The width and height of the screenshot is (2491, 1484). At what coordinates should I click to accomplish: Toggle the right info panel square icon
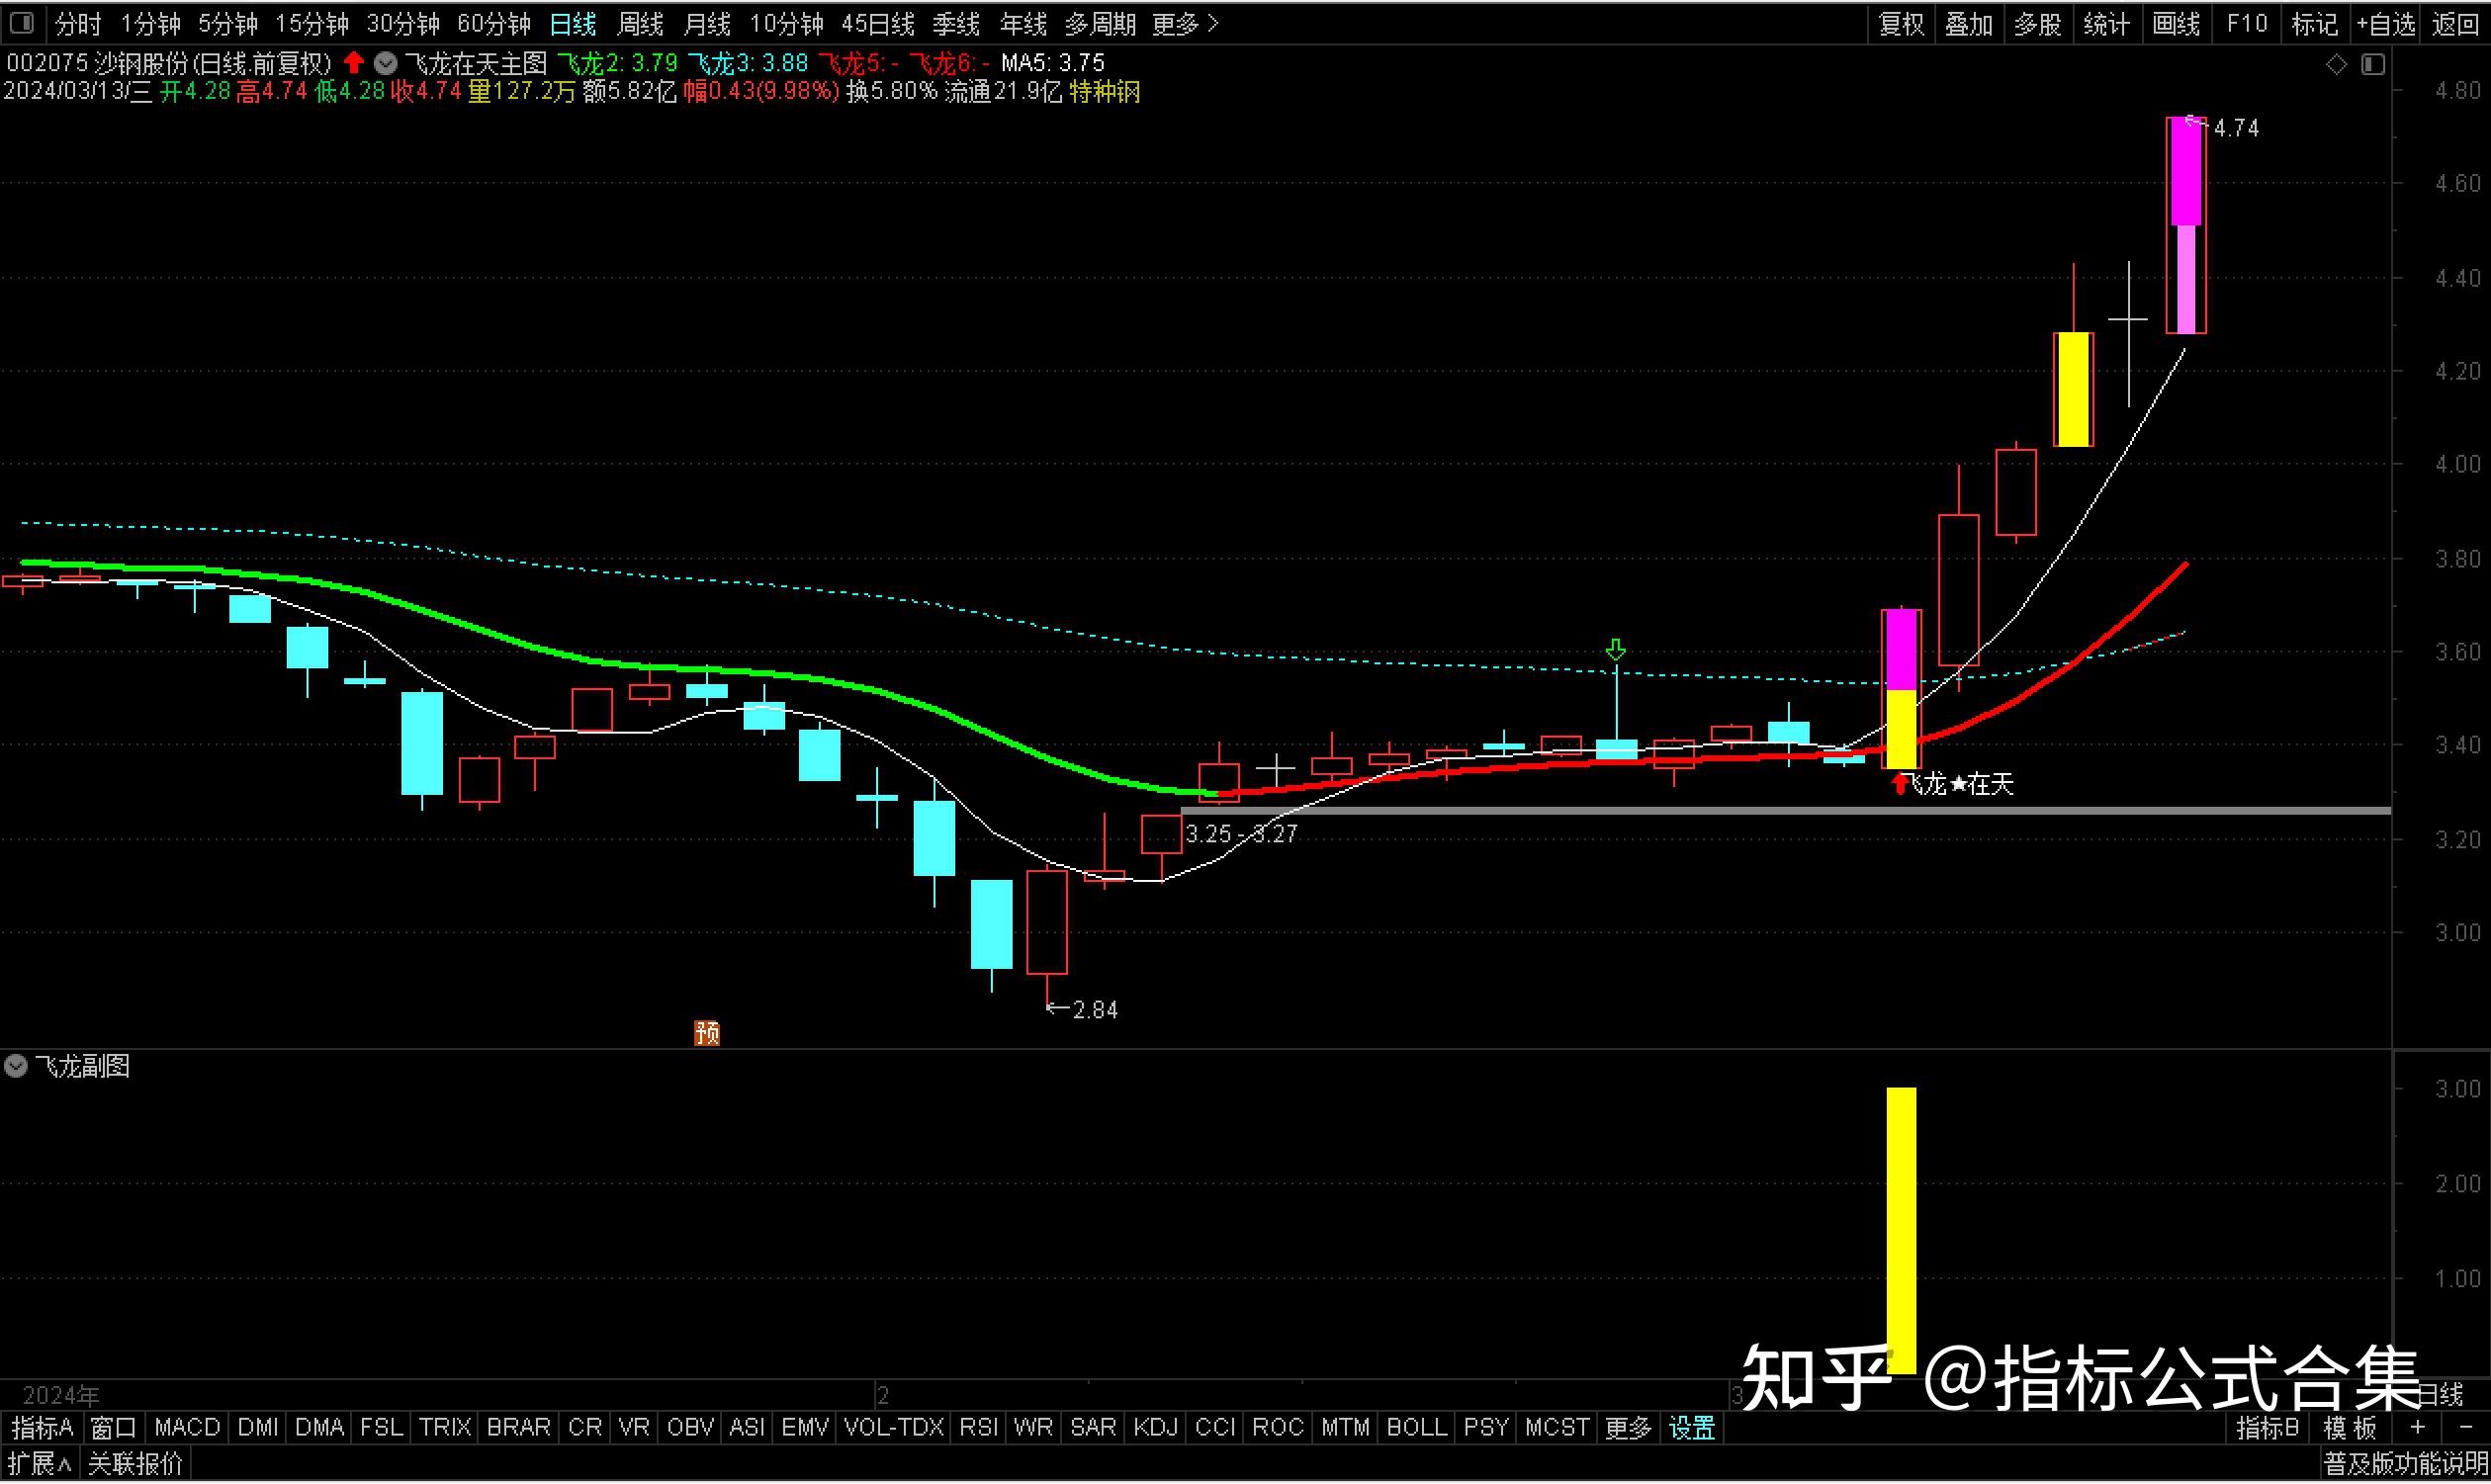click(x=2373, y=65)
